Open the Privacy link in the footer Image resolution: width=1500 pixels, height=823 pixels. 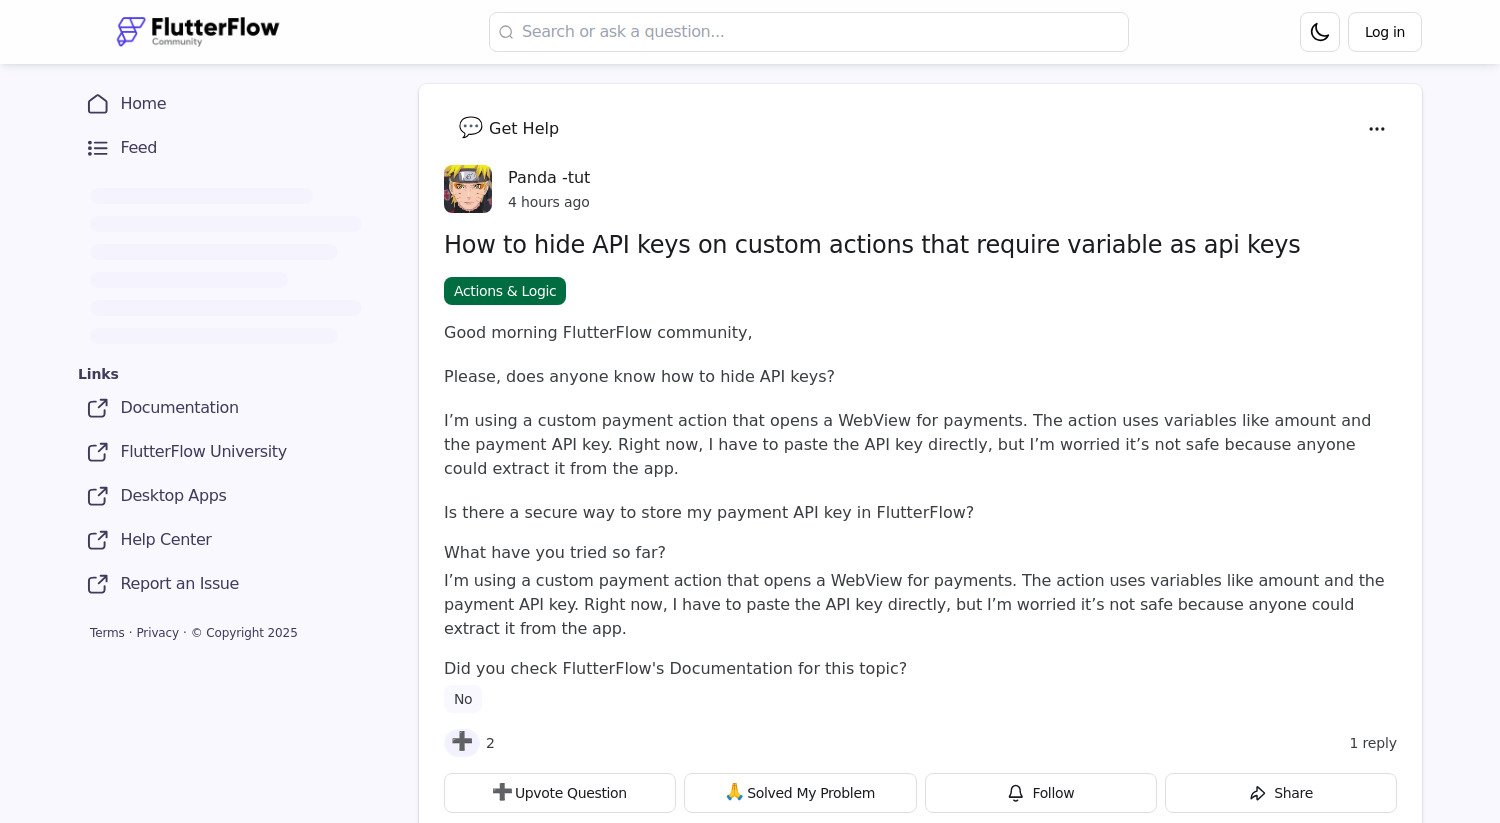click(157, 632)
